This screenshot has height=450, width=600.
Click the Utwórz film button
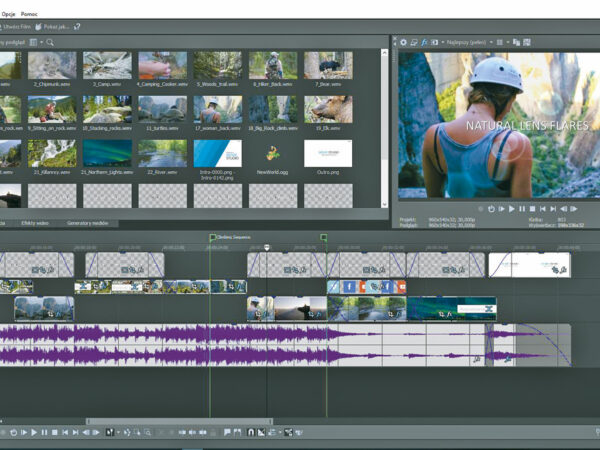(19, 25)
